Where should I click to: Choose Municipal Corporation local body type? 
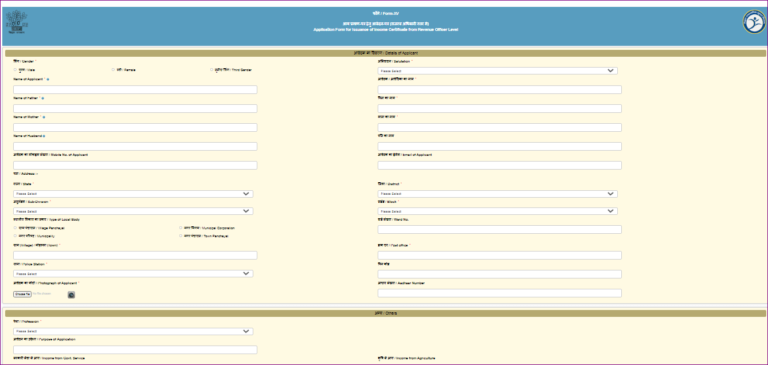point(181,228)
